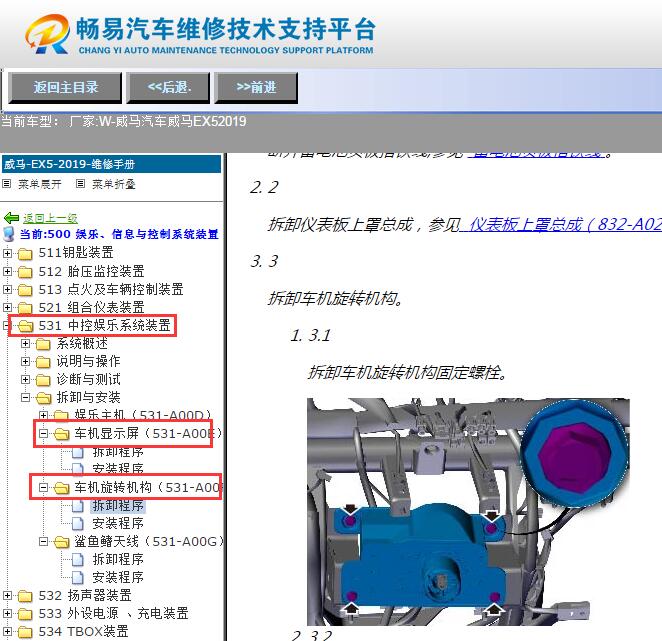Click 当前:500 娱乐、信息与控制系统装置 heading
Image resolution: width=662 pixels, height=641 pixels.
[x=119, y=234]
